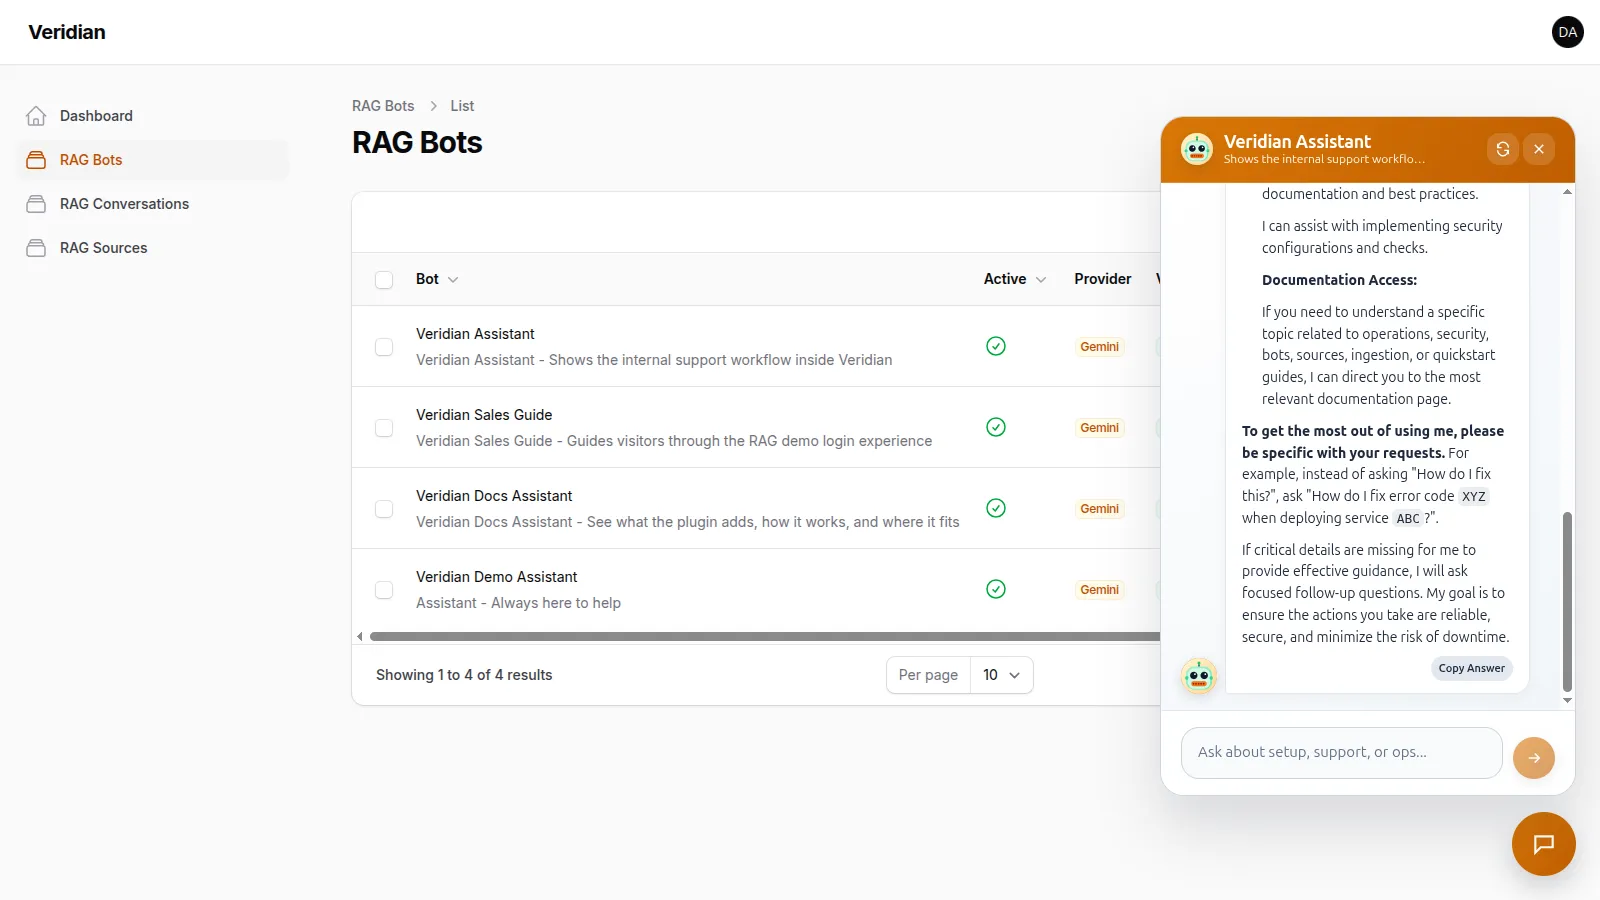Click the robot avatar beside the answer
The width and height of the screenshot is (1600, 900).
(x=1199, y=676)
